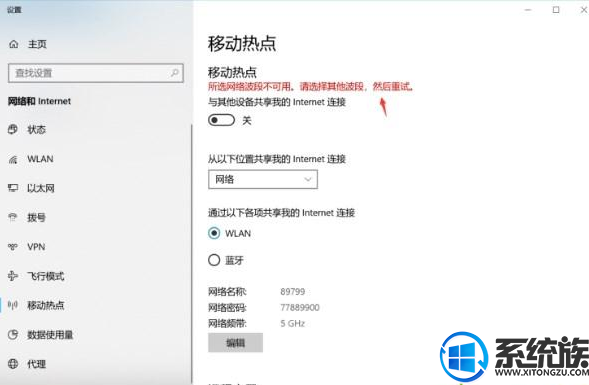Focus the 查找设置 search field

pos(96,73)
